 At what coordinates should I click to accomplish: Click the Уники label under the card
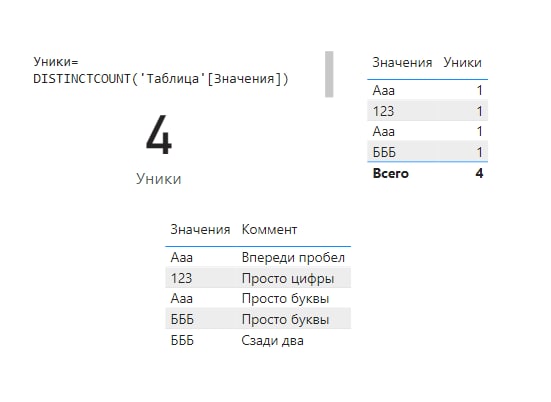pyautogui.click(x=159, y=179)
